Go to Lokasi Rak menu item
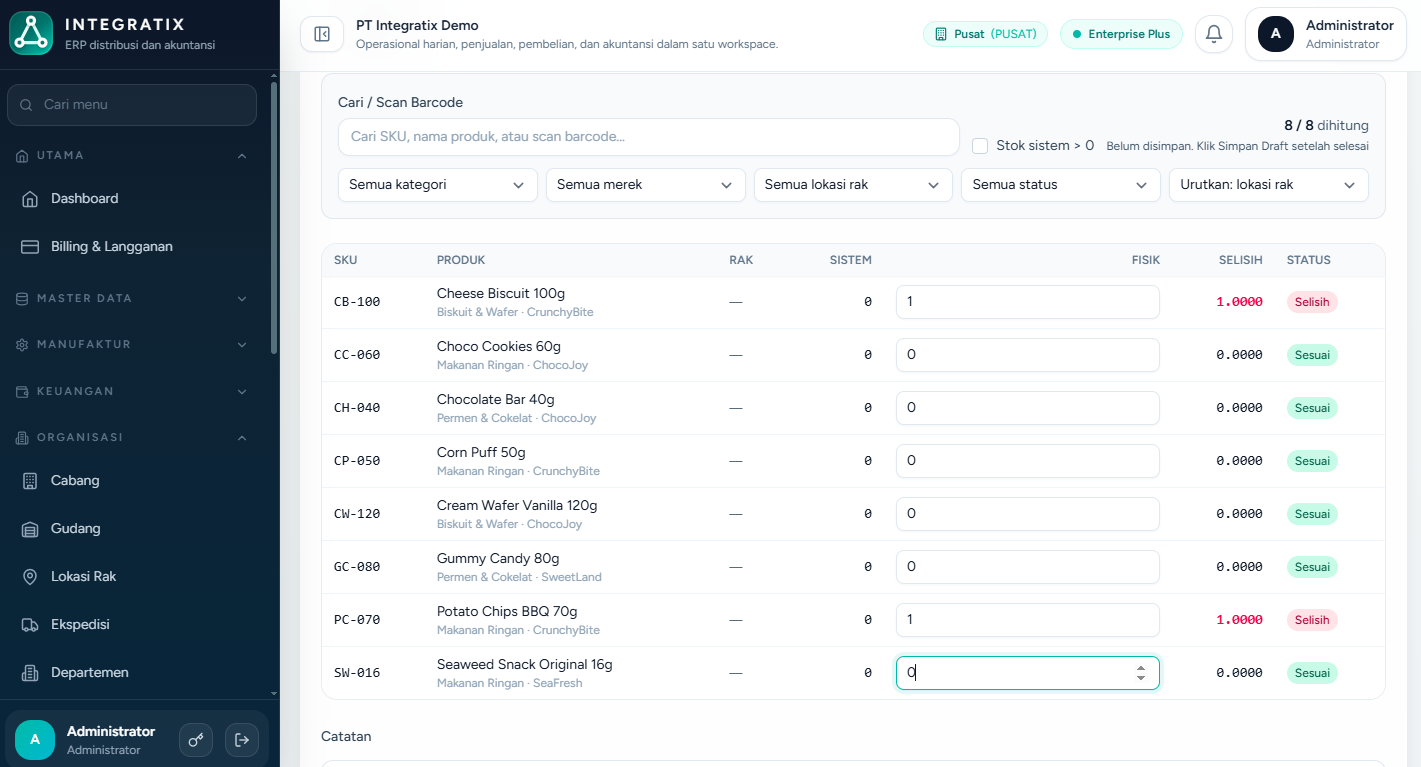This screenshot has width=1421, height=767. coord(132,577)
